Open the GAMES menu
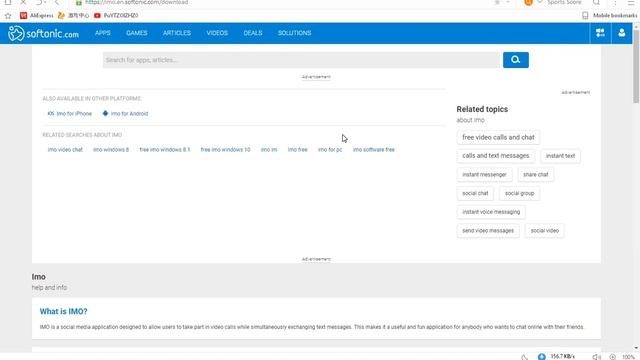Image resolution: width=640 pixels, height=360 pixels. pos(136,33)
